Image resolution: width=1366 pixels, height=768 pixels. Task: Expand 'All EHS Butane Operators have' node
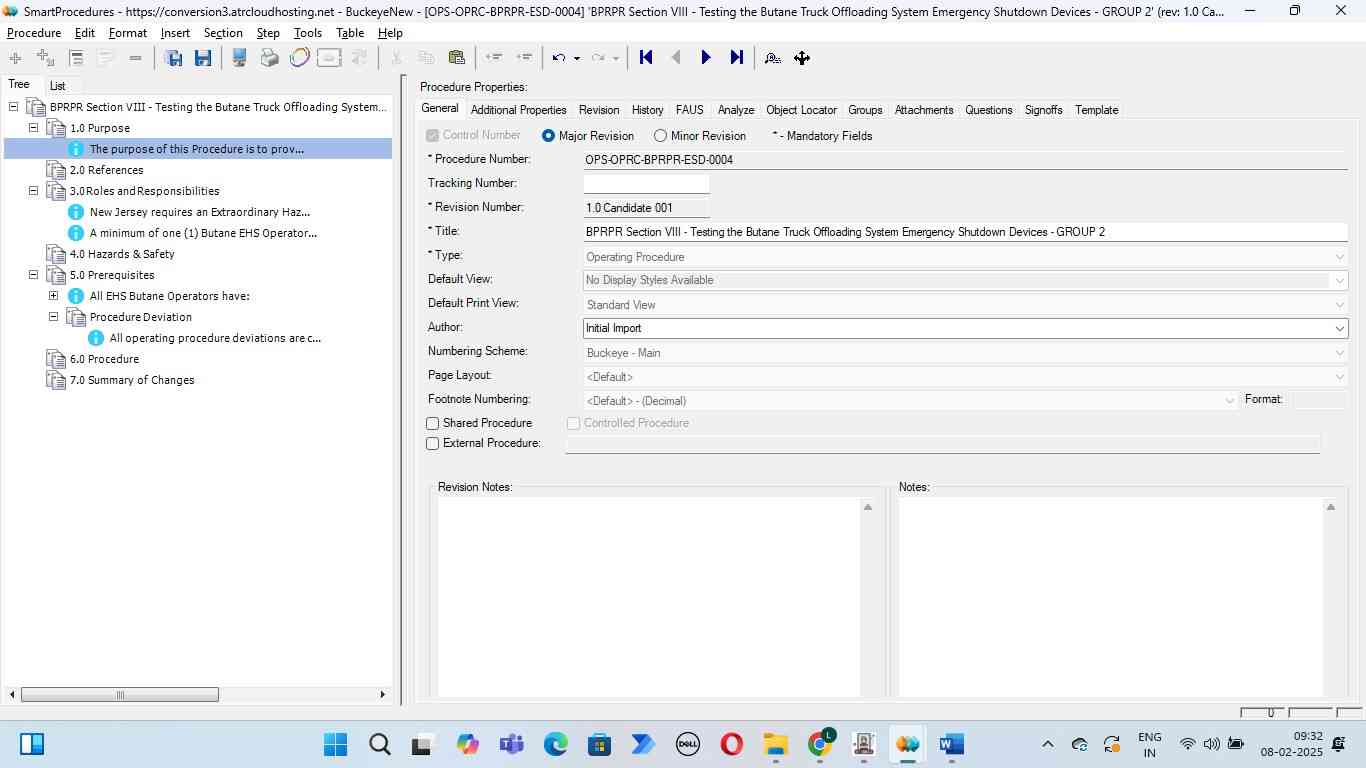(x=53, y=296)
